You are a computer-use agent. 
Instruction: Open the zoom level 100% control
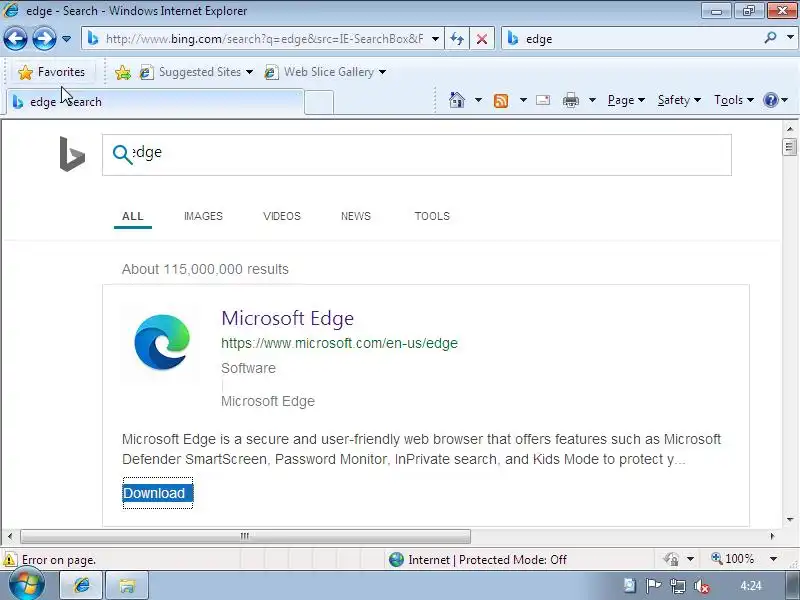pos(733,559)
